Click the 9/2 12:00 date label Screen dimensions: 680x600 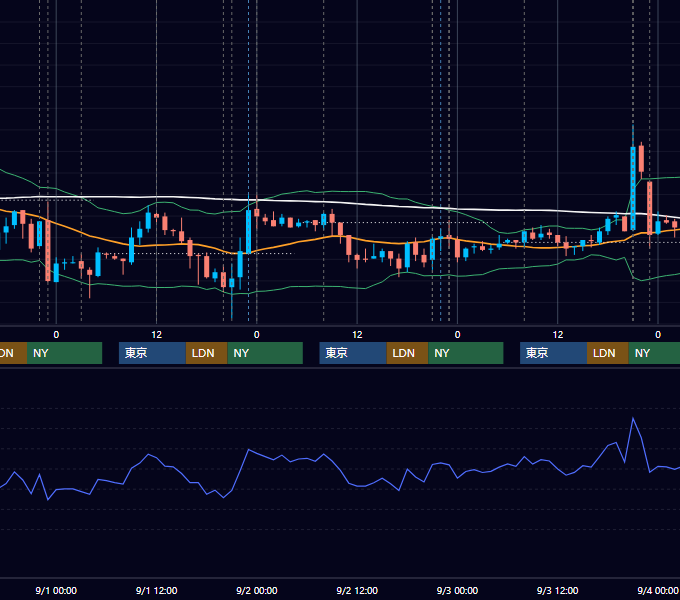tap(357, 590)
